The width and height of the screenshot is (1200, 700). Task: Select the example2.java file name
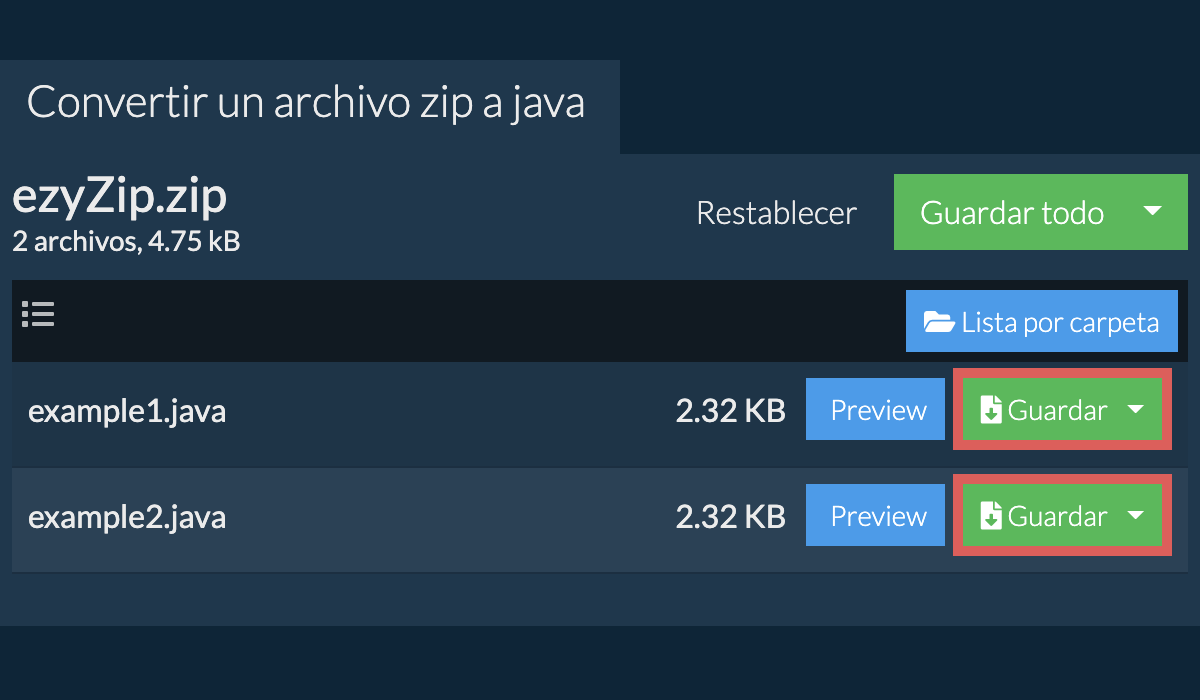click(127, 517)
